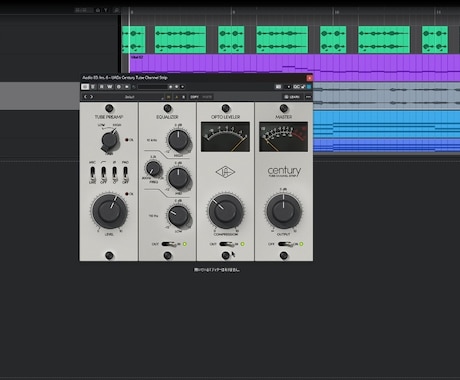Screen dimensions: 460x380
Task: Click the QC quick controls button
Action: pyautogui.click(x=296, y=87)
